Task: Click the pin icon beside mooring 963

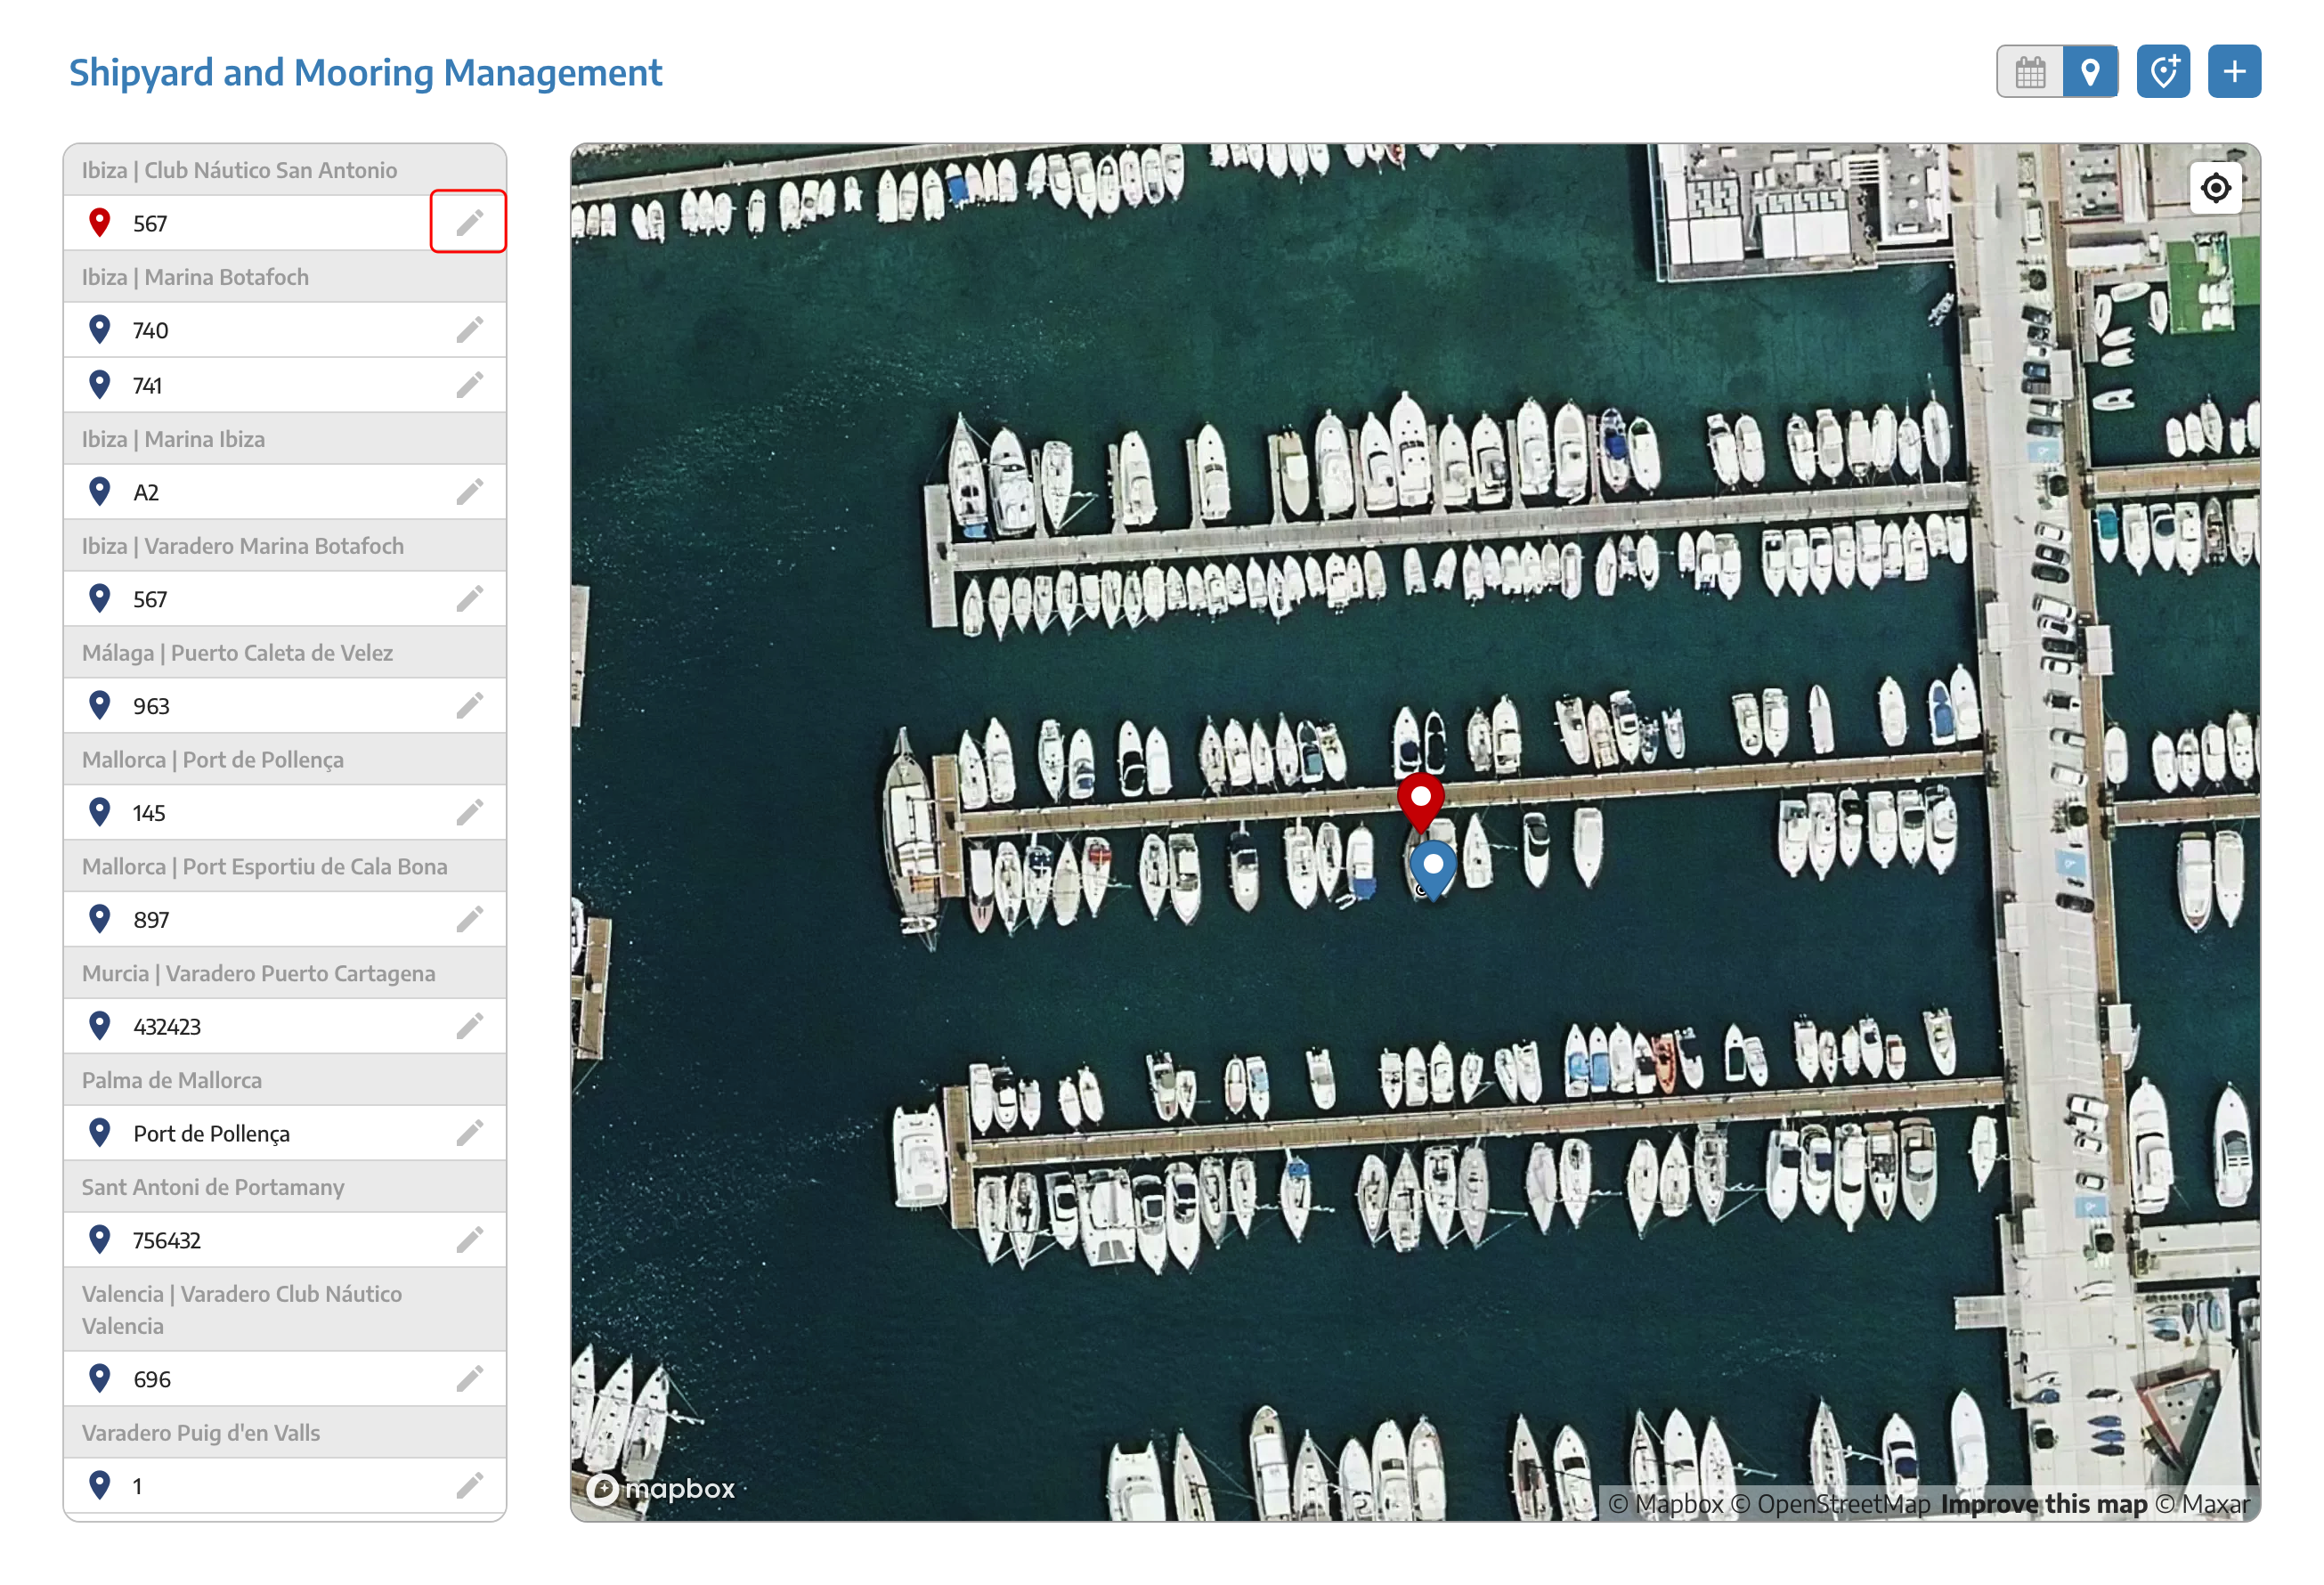Action: 99,705
